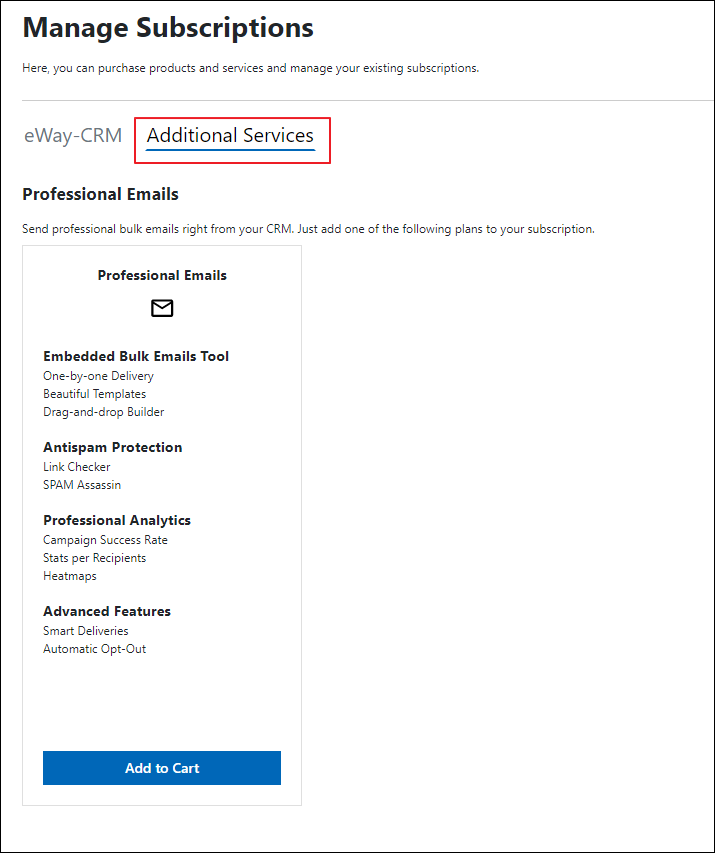Select the Link Checker item
The height and width of the screenshot is (853, 715).
click(77, 467)
